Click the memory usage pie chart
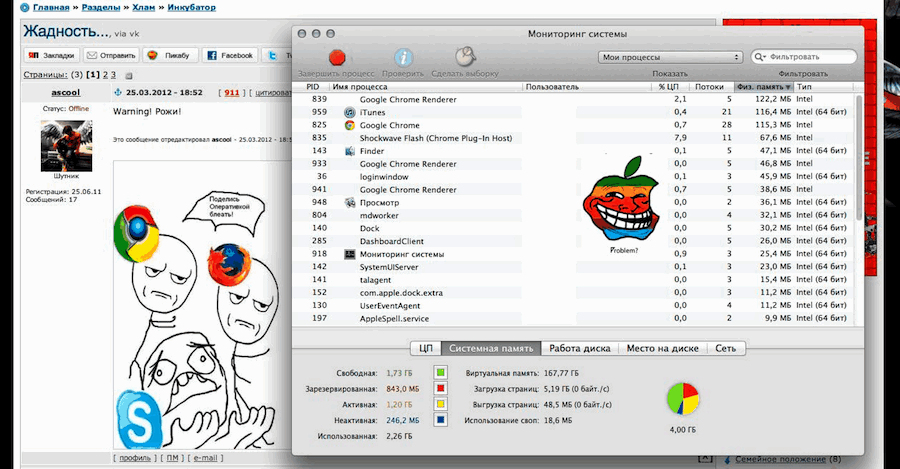The width and height of the screenshot is (900, 469). [x=682, y=399]
